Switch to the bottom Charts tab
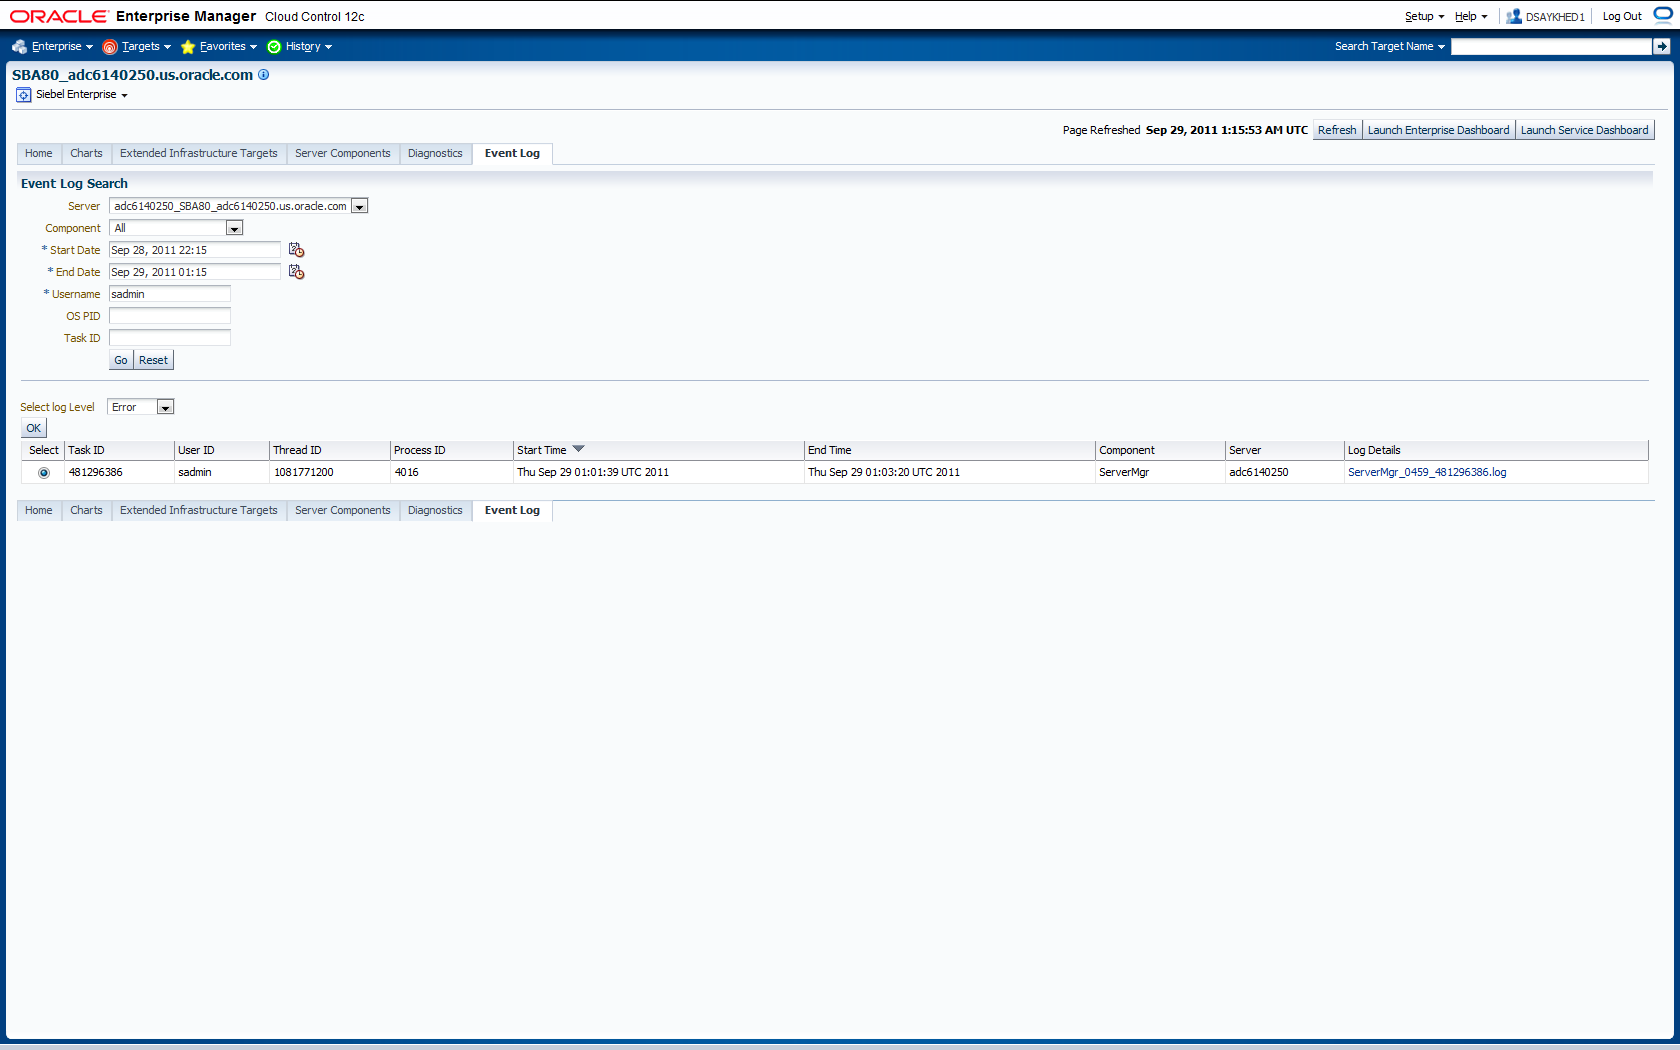This screenshot has width=1680, height=1050. (x=86, y=510)
